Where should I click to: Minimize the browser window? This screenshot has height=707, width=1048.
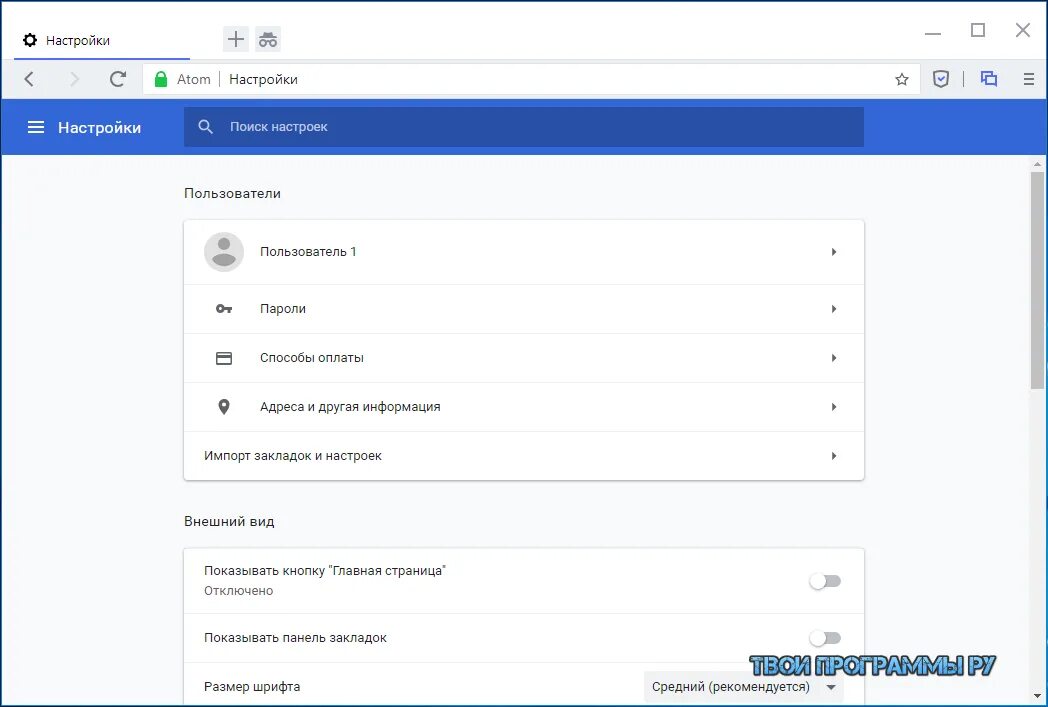(x=933, y=31)
